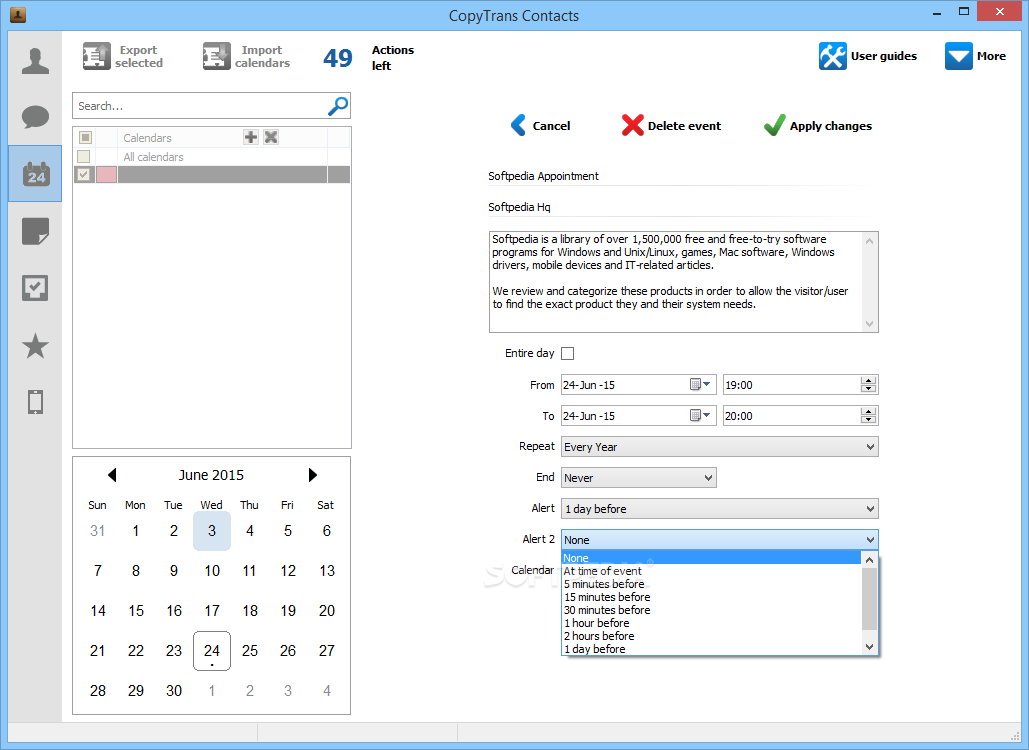The image size is (1029, 750).
Task: Click Delete event
Action: [x=671, y=125]
